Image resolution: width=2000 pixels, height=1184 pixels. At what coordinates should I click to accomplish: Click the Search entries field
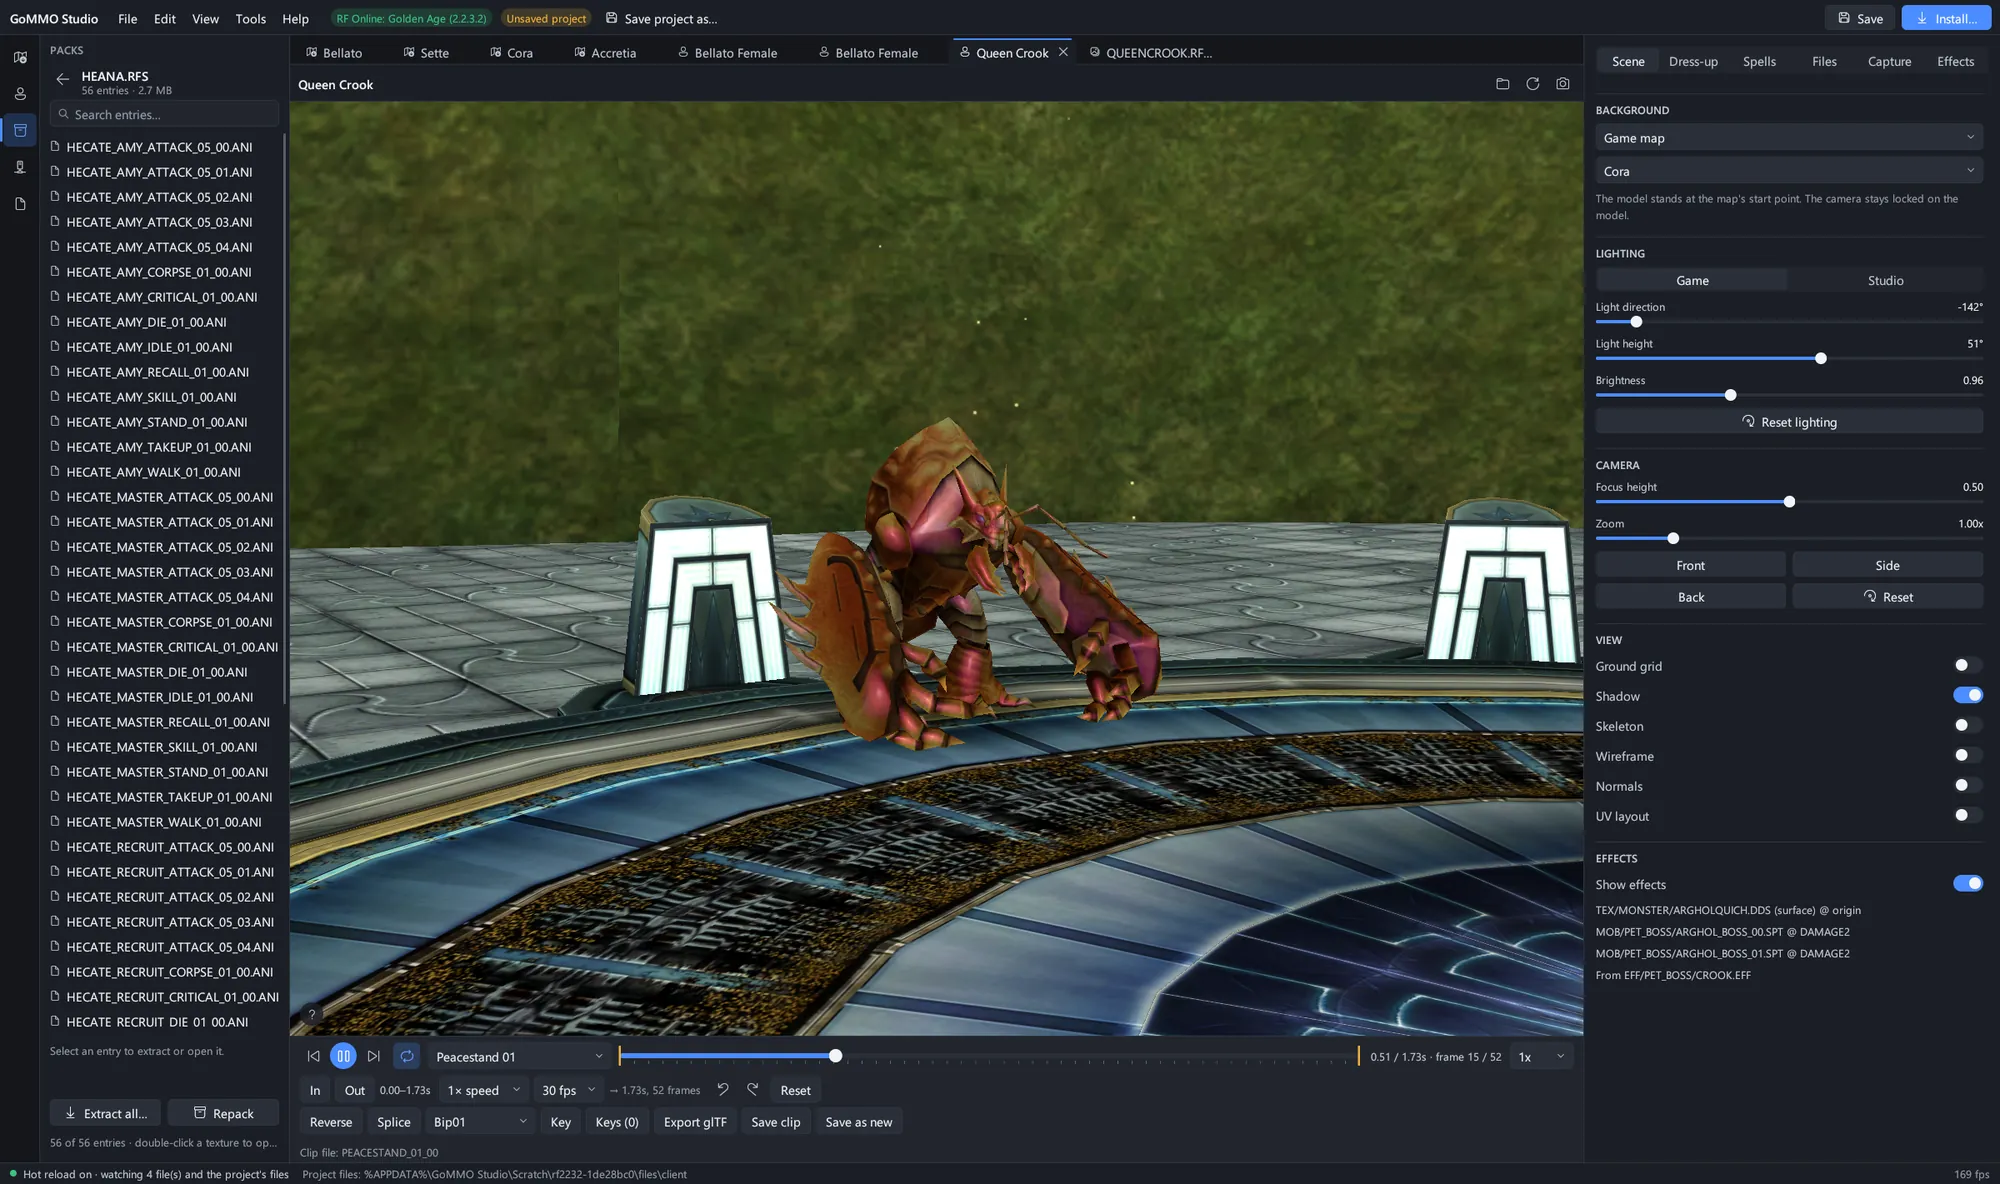(164, 114)
